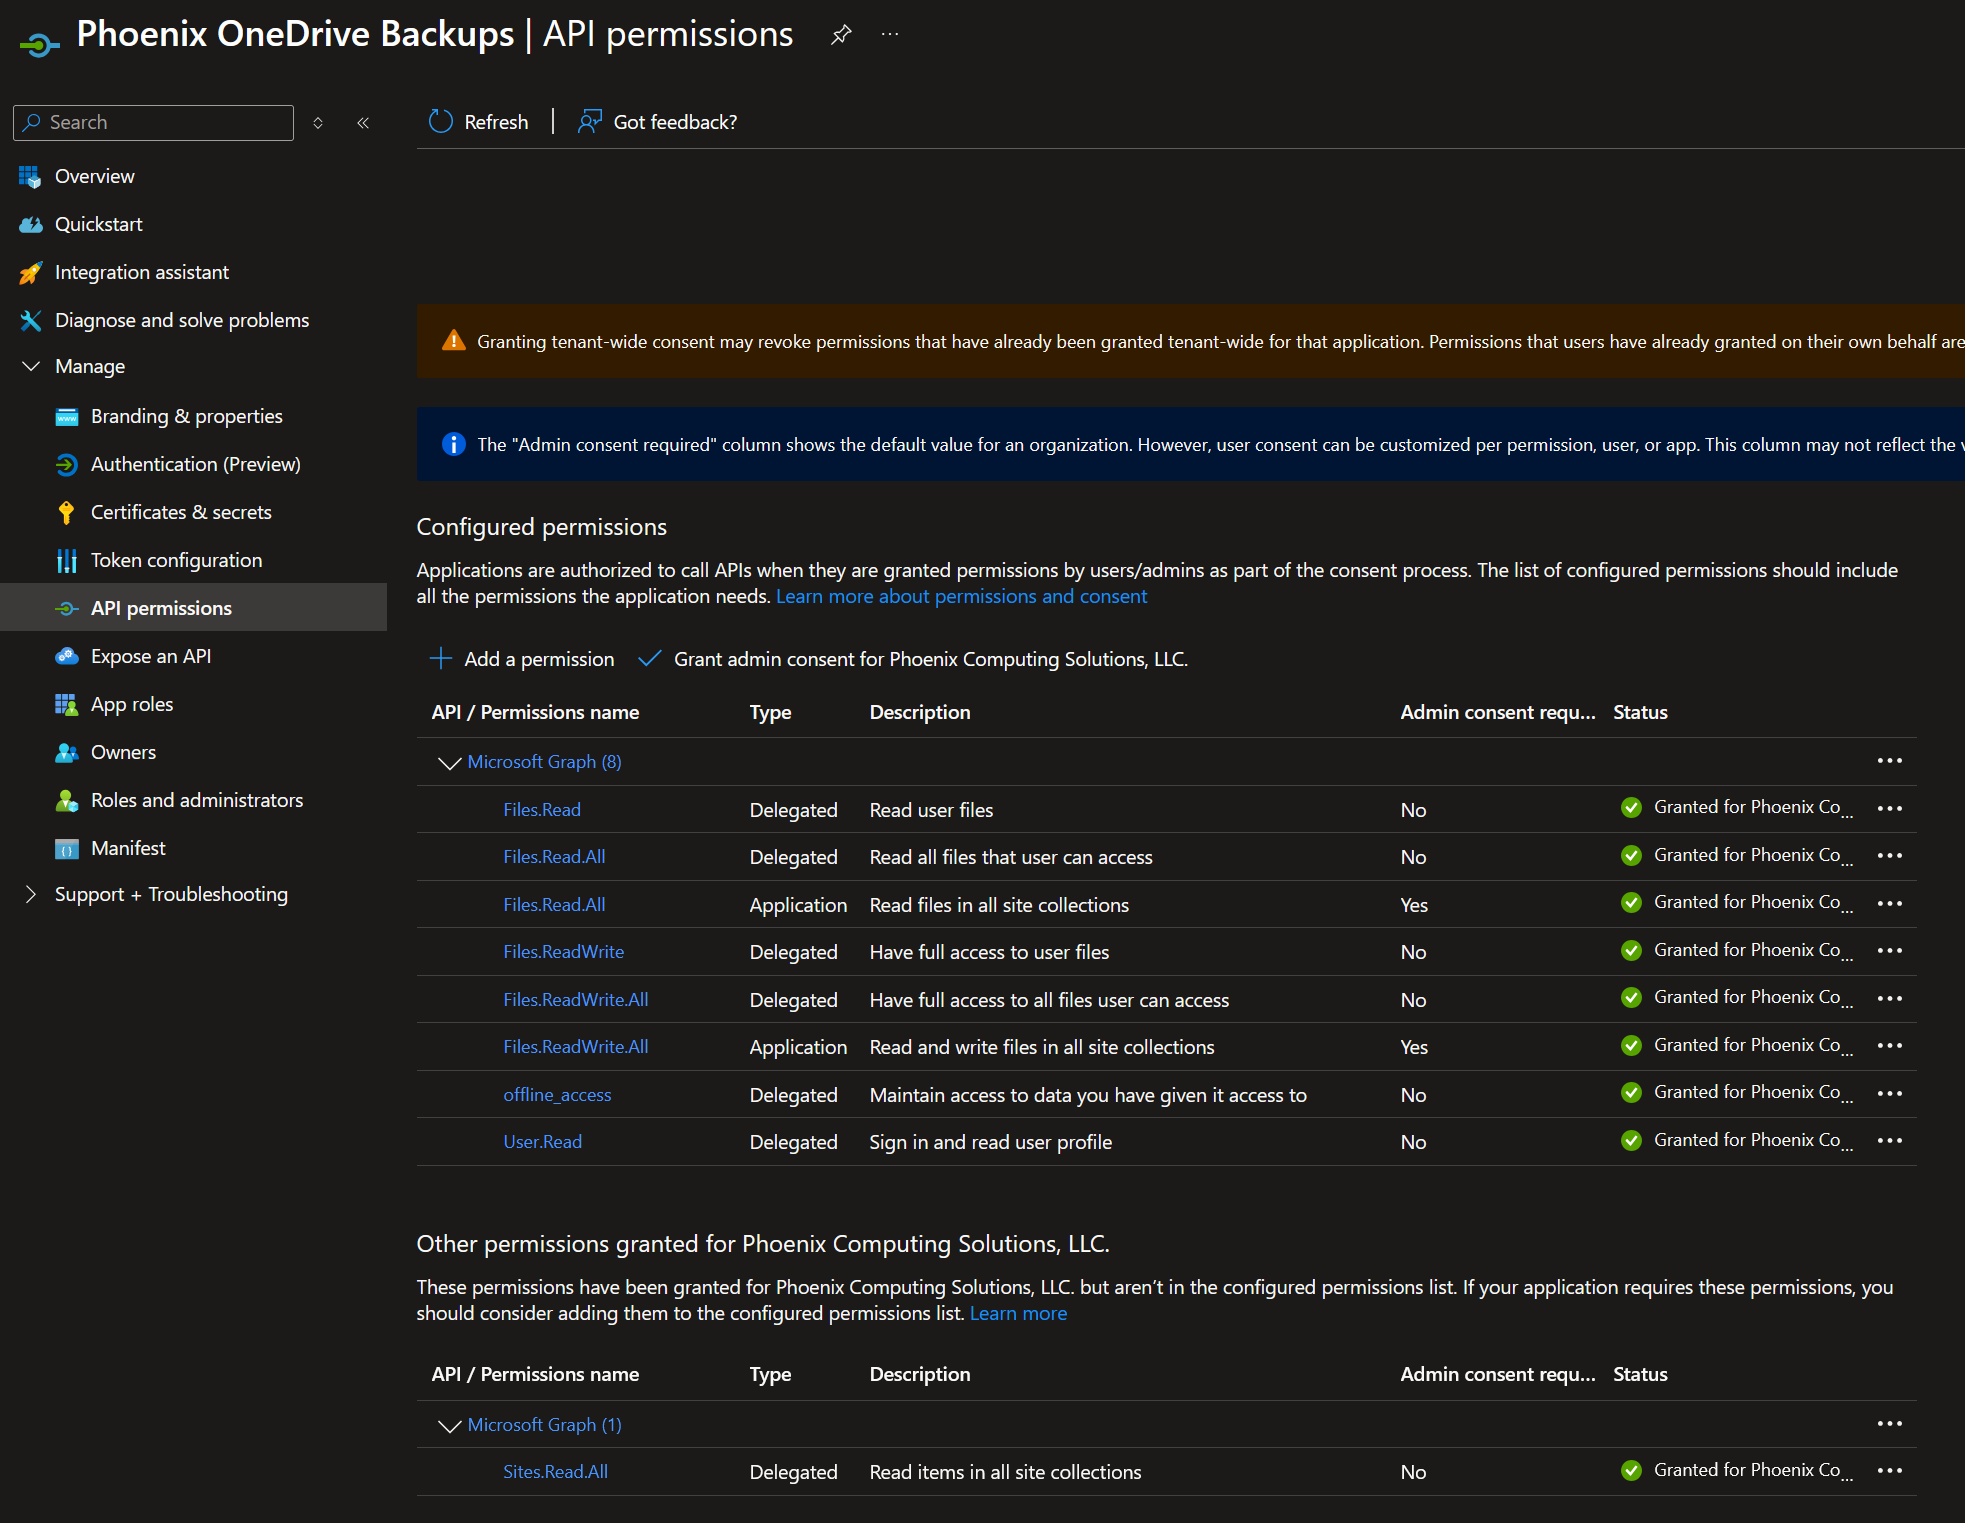Click Add a permission
1965x1523 pixels.
(521, 659)
